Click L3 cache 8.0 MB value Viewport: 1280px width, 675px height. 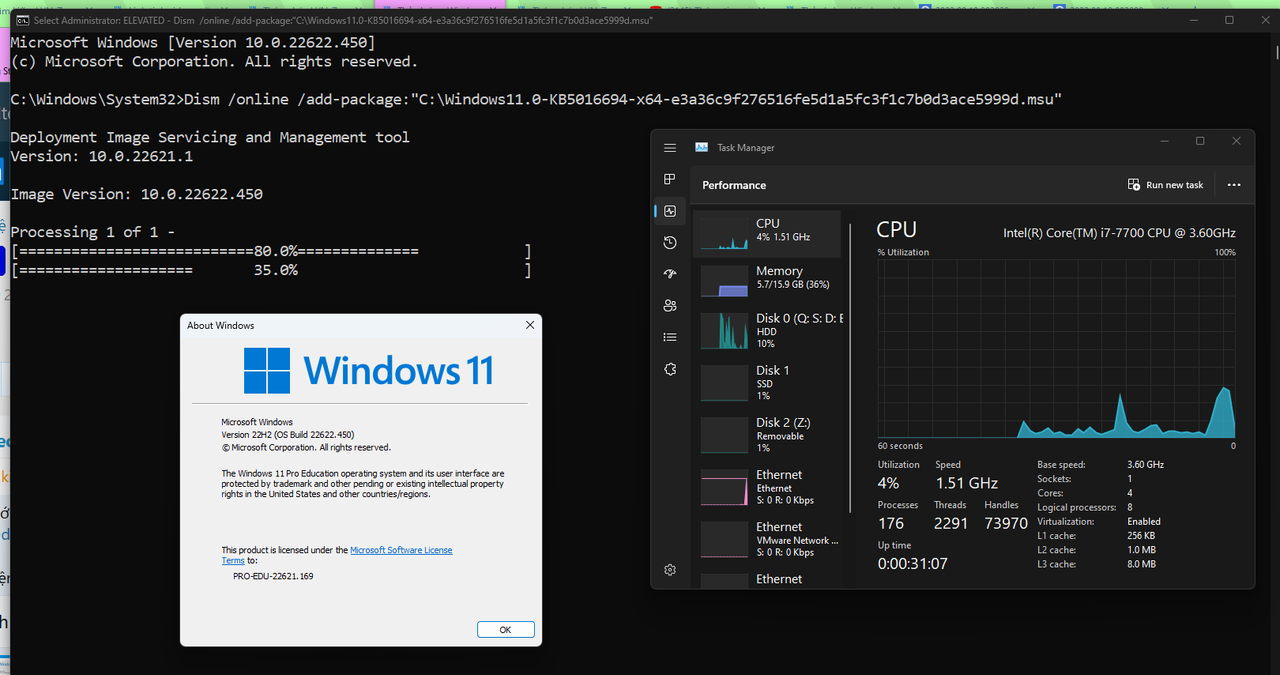(x=1141, y=564)
